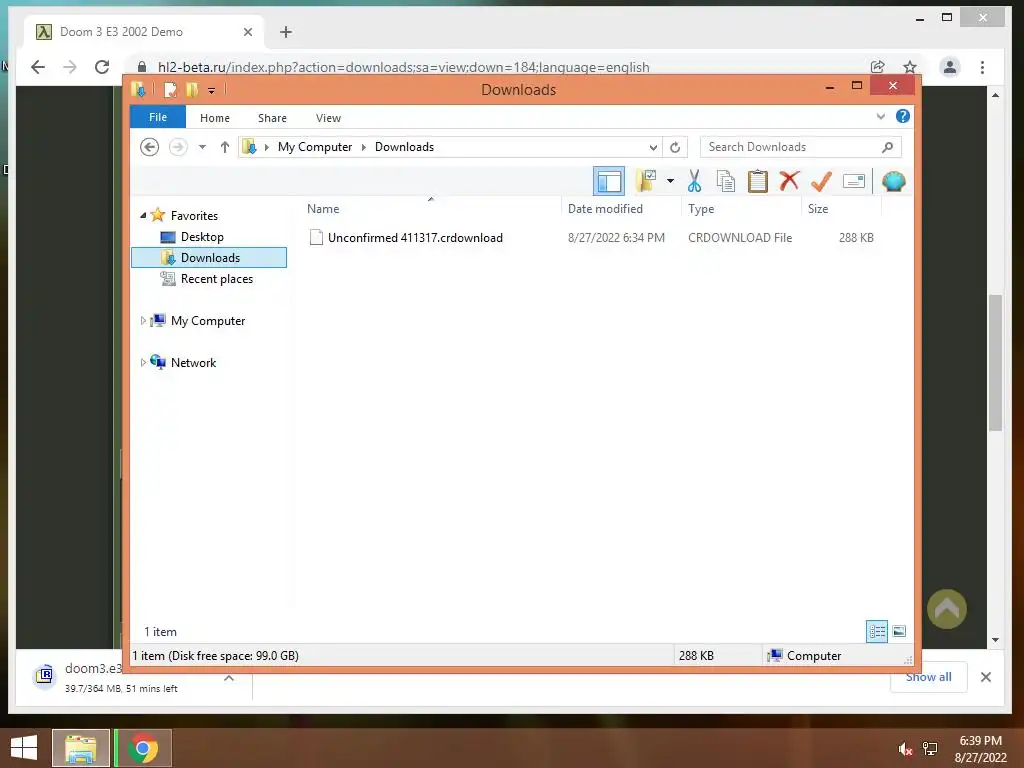Expand the My Computer tree node
1024x768 pixels.
pyautogui.click(x=143, y=321)
